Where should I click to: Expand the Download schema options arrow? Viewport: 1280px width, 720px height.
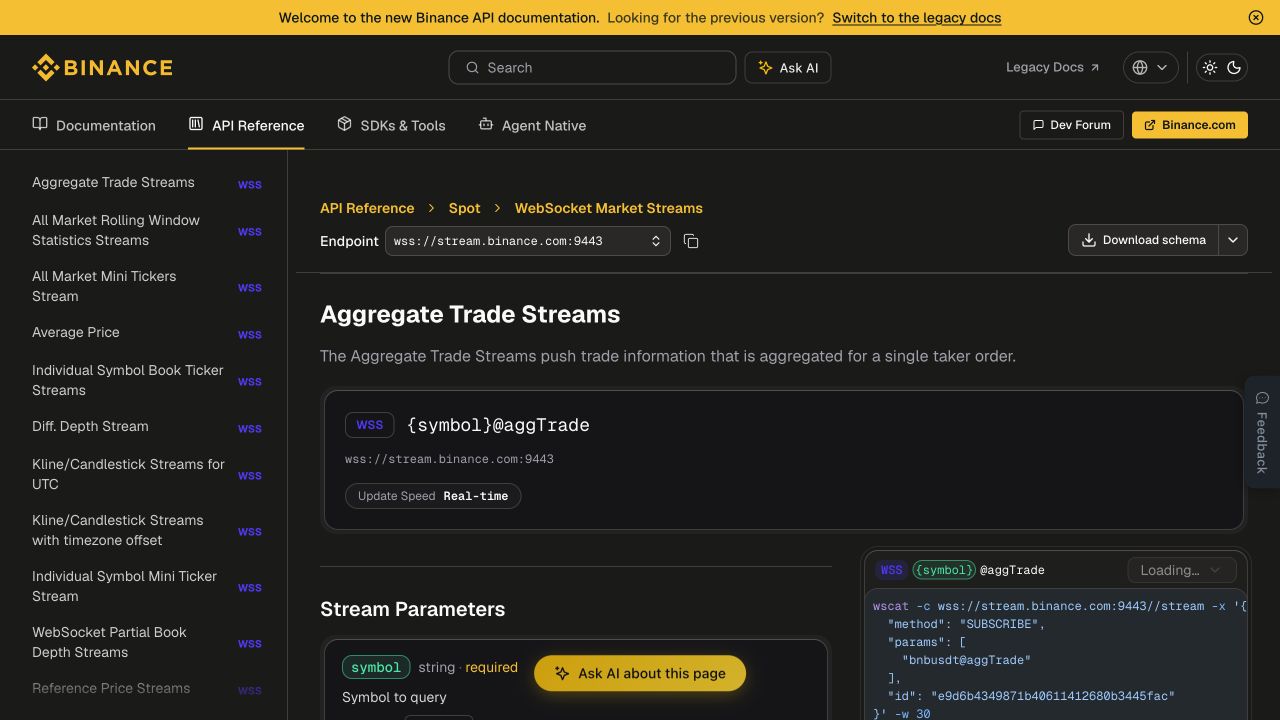coord(1233,240)
